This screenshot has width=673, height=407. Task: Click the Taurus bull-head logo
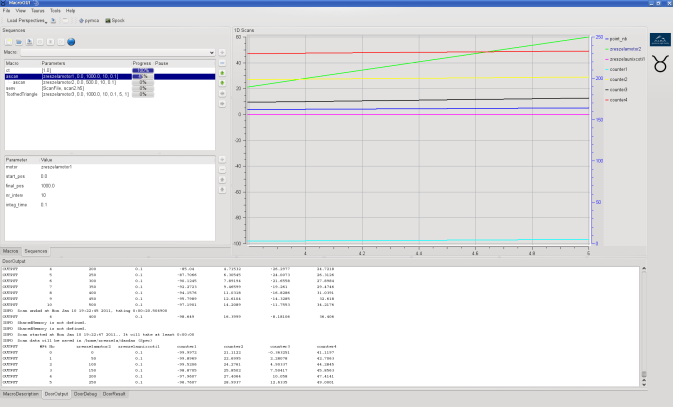pyautogui.click(x=660, y=64)
